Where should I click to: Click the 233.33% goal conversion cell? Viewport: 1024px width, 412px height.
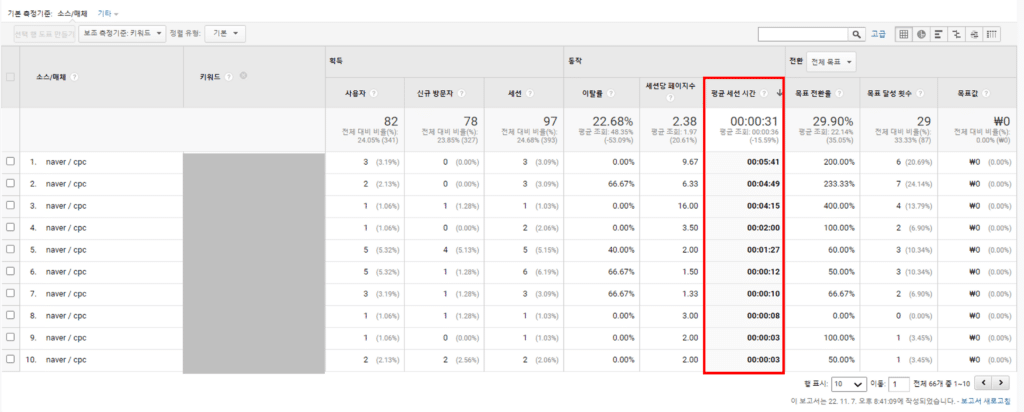(x=840, y=183)
